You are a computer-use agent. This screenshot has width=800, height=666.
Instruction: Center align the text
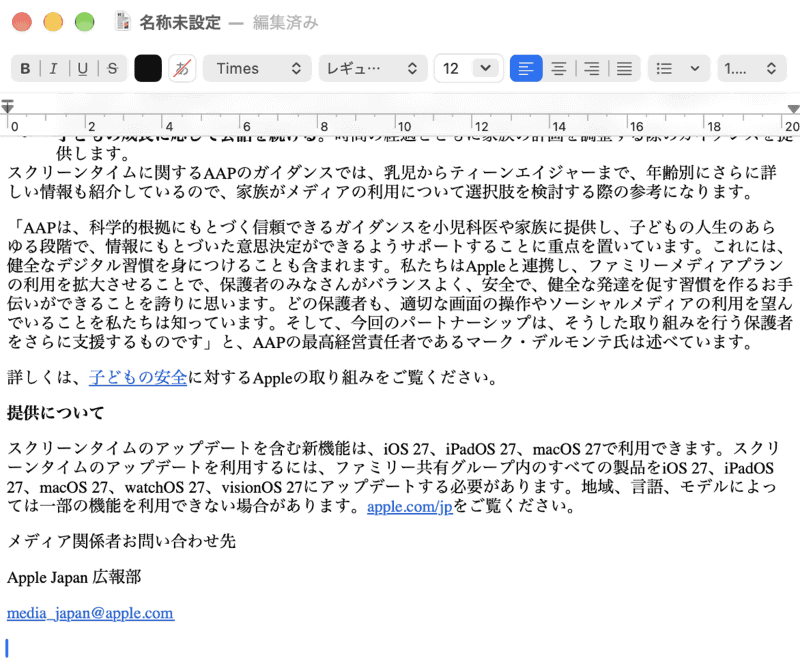coord(559,68)
